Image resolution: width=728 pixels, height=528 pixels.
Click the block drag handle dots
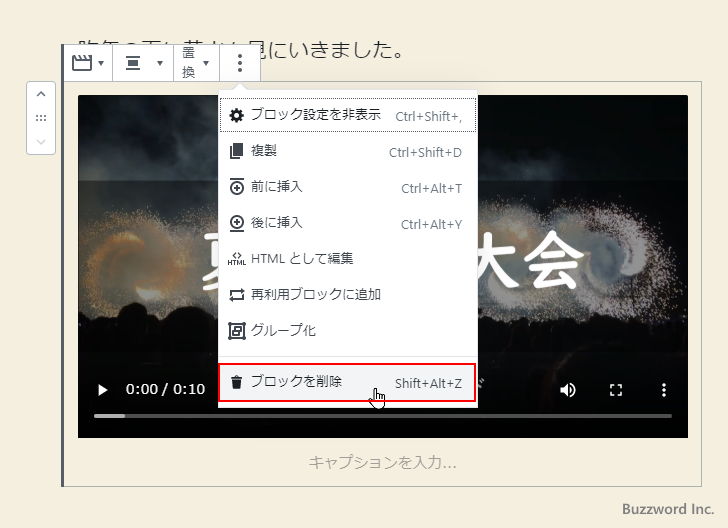tap(41, 118)
